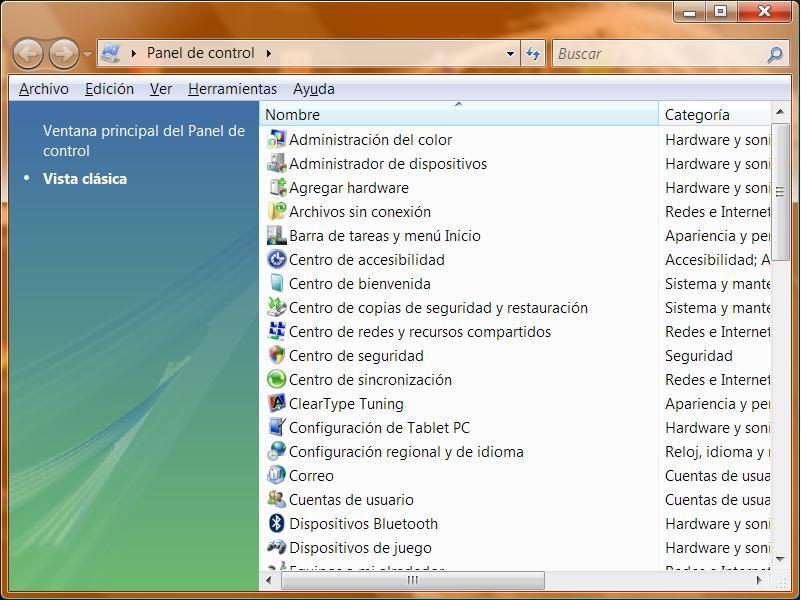801x600 pixels.
Task: Go forward with the Forward arrow button
Action: click(64, 53)
